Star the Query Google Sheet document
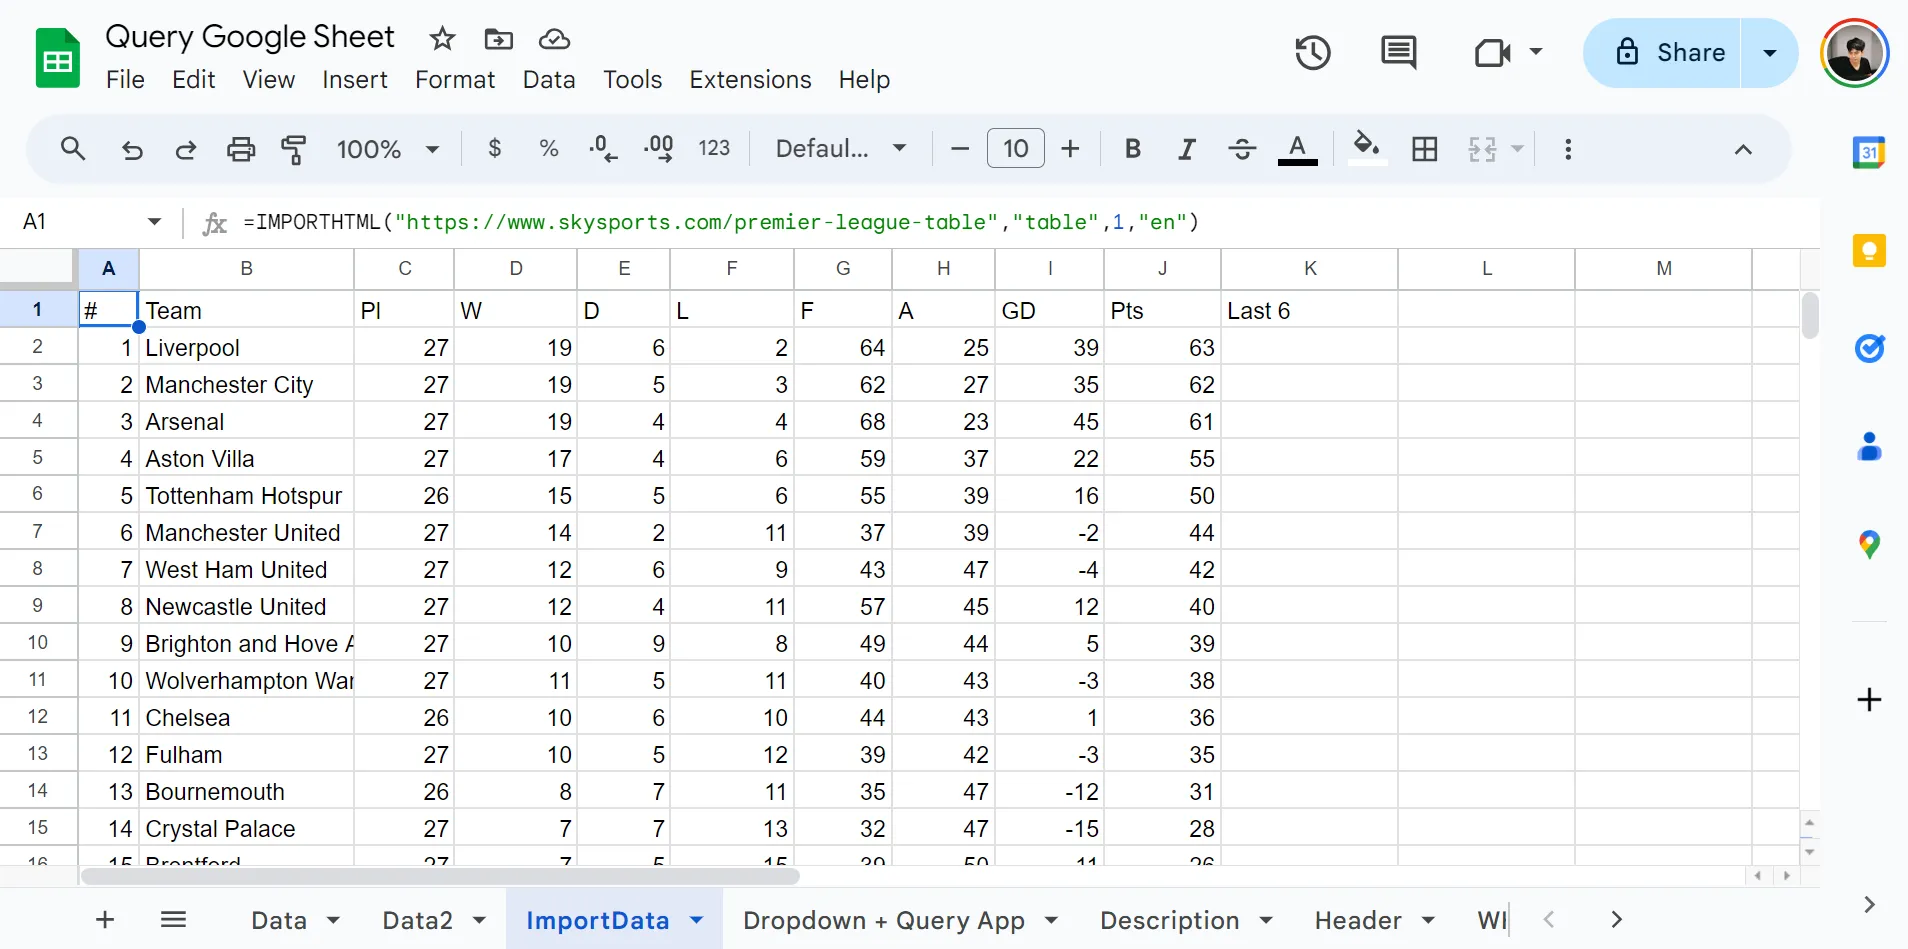 click(442, 39)
